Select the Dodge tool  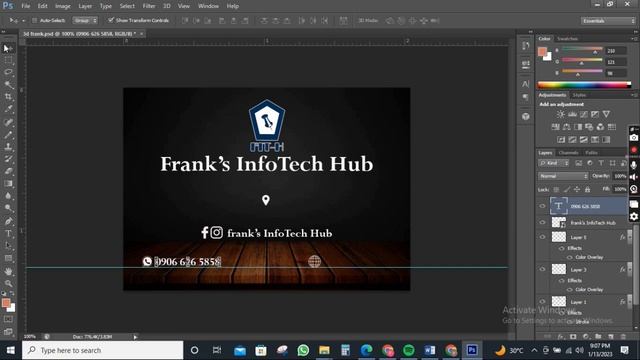pos(8,208)
